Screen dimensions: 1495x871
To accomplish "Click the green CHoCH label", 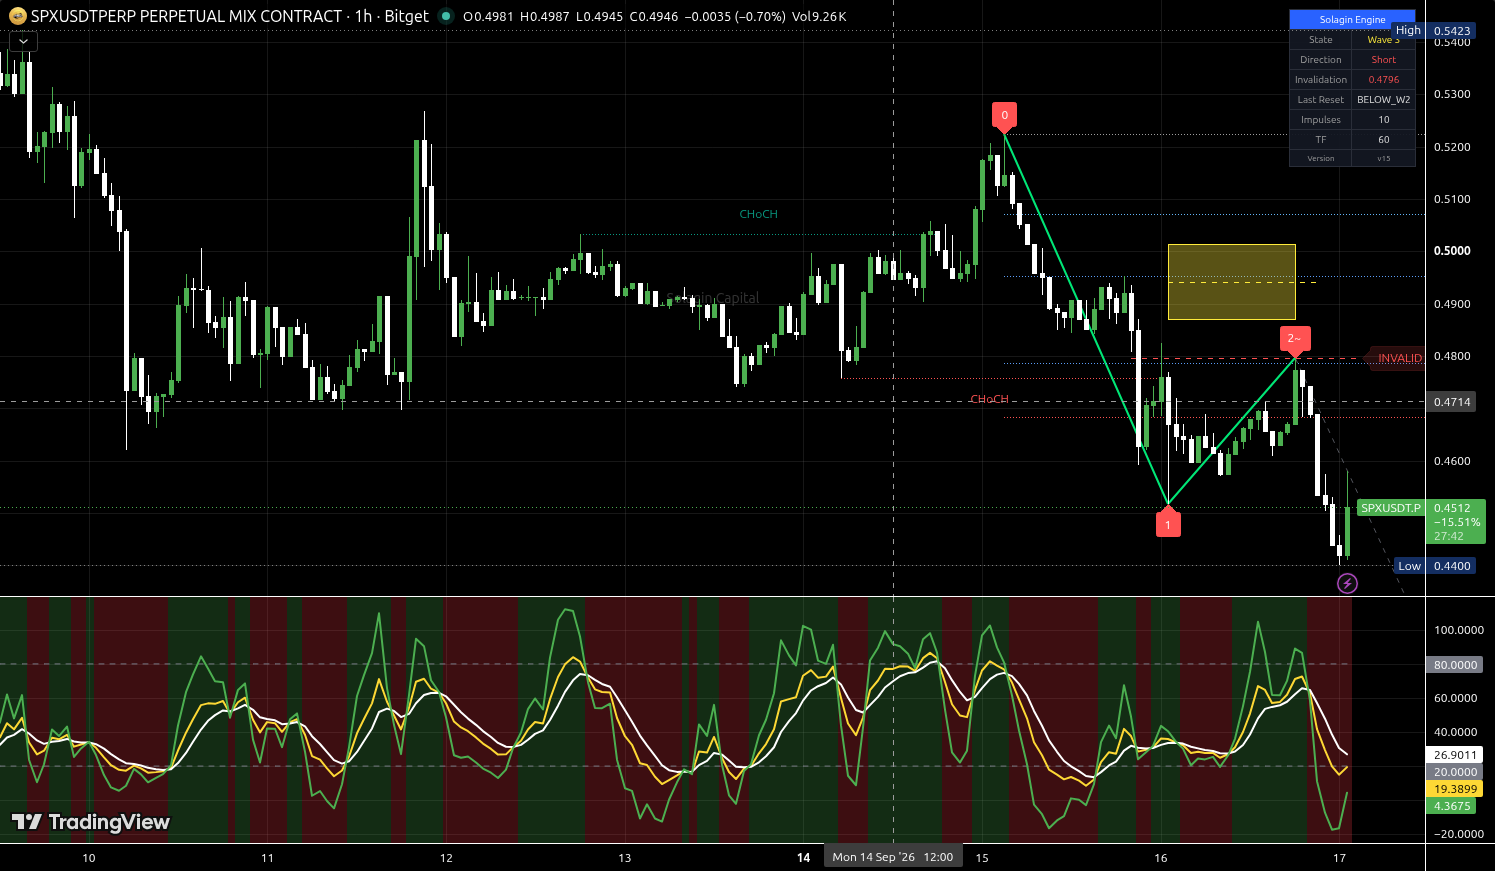I will tap(758, 214).
